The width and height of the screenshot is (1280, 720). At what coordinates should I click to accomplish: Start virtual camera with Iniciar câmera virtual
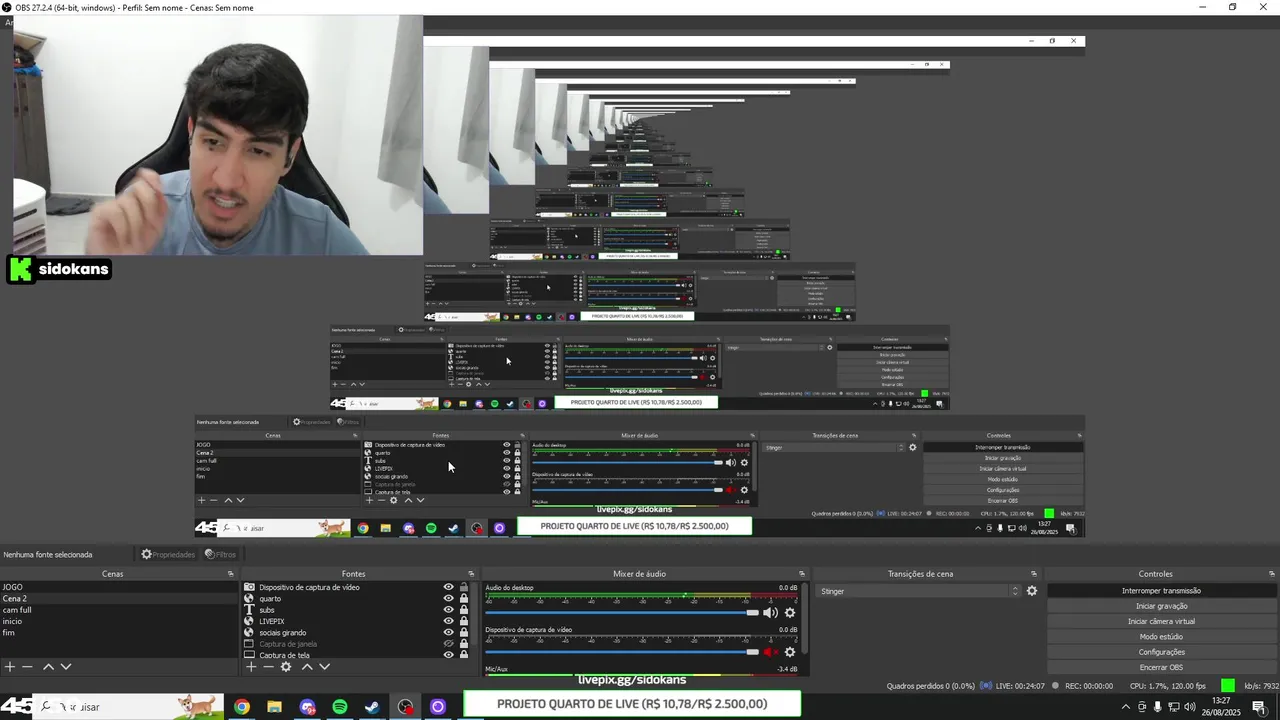[x=1161, y=621]
